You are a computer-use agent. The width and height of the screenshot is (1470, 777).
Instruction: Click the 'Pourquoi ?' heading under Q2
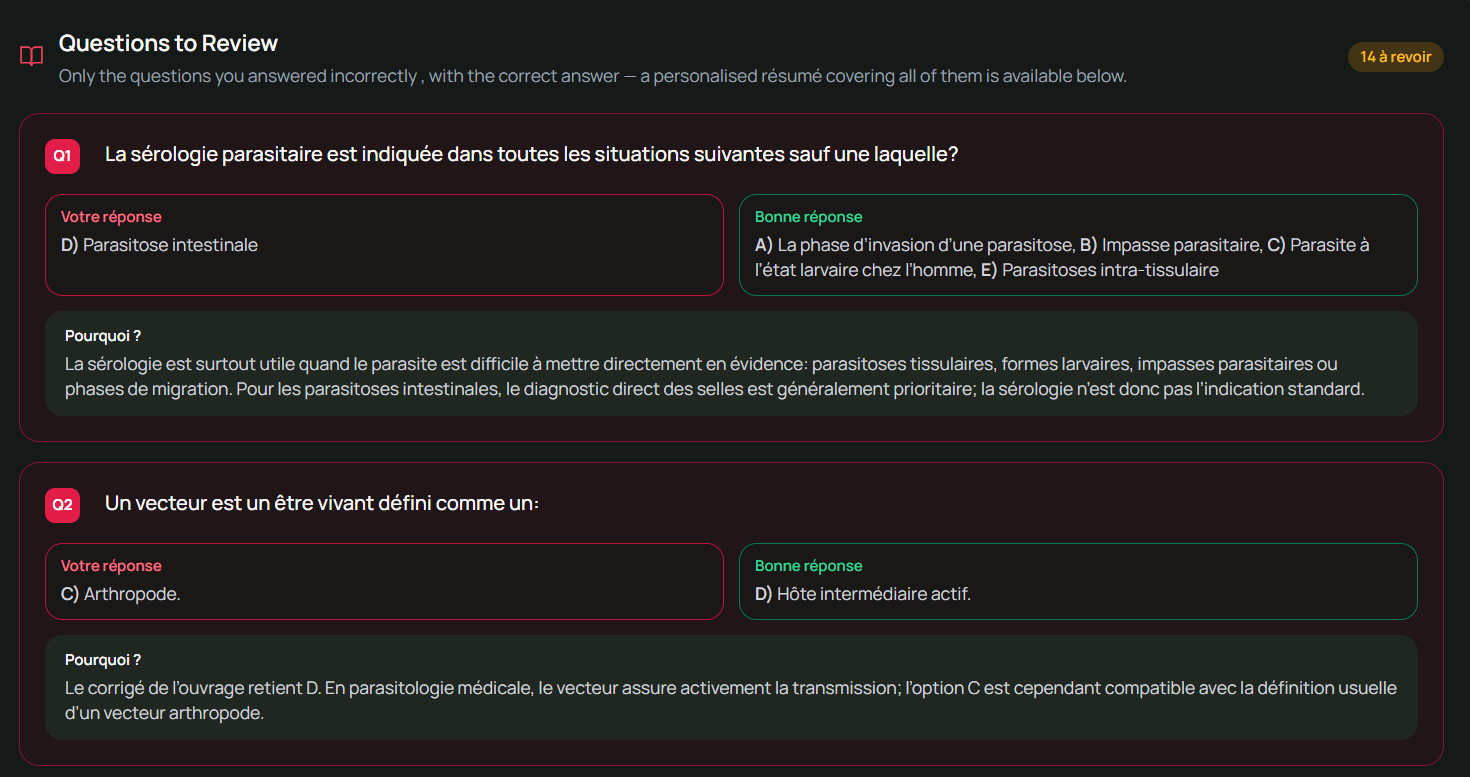(103, 660)
